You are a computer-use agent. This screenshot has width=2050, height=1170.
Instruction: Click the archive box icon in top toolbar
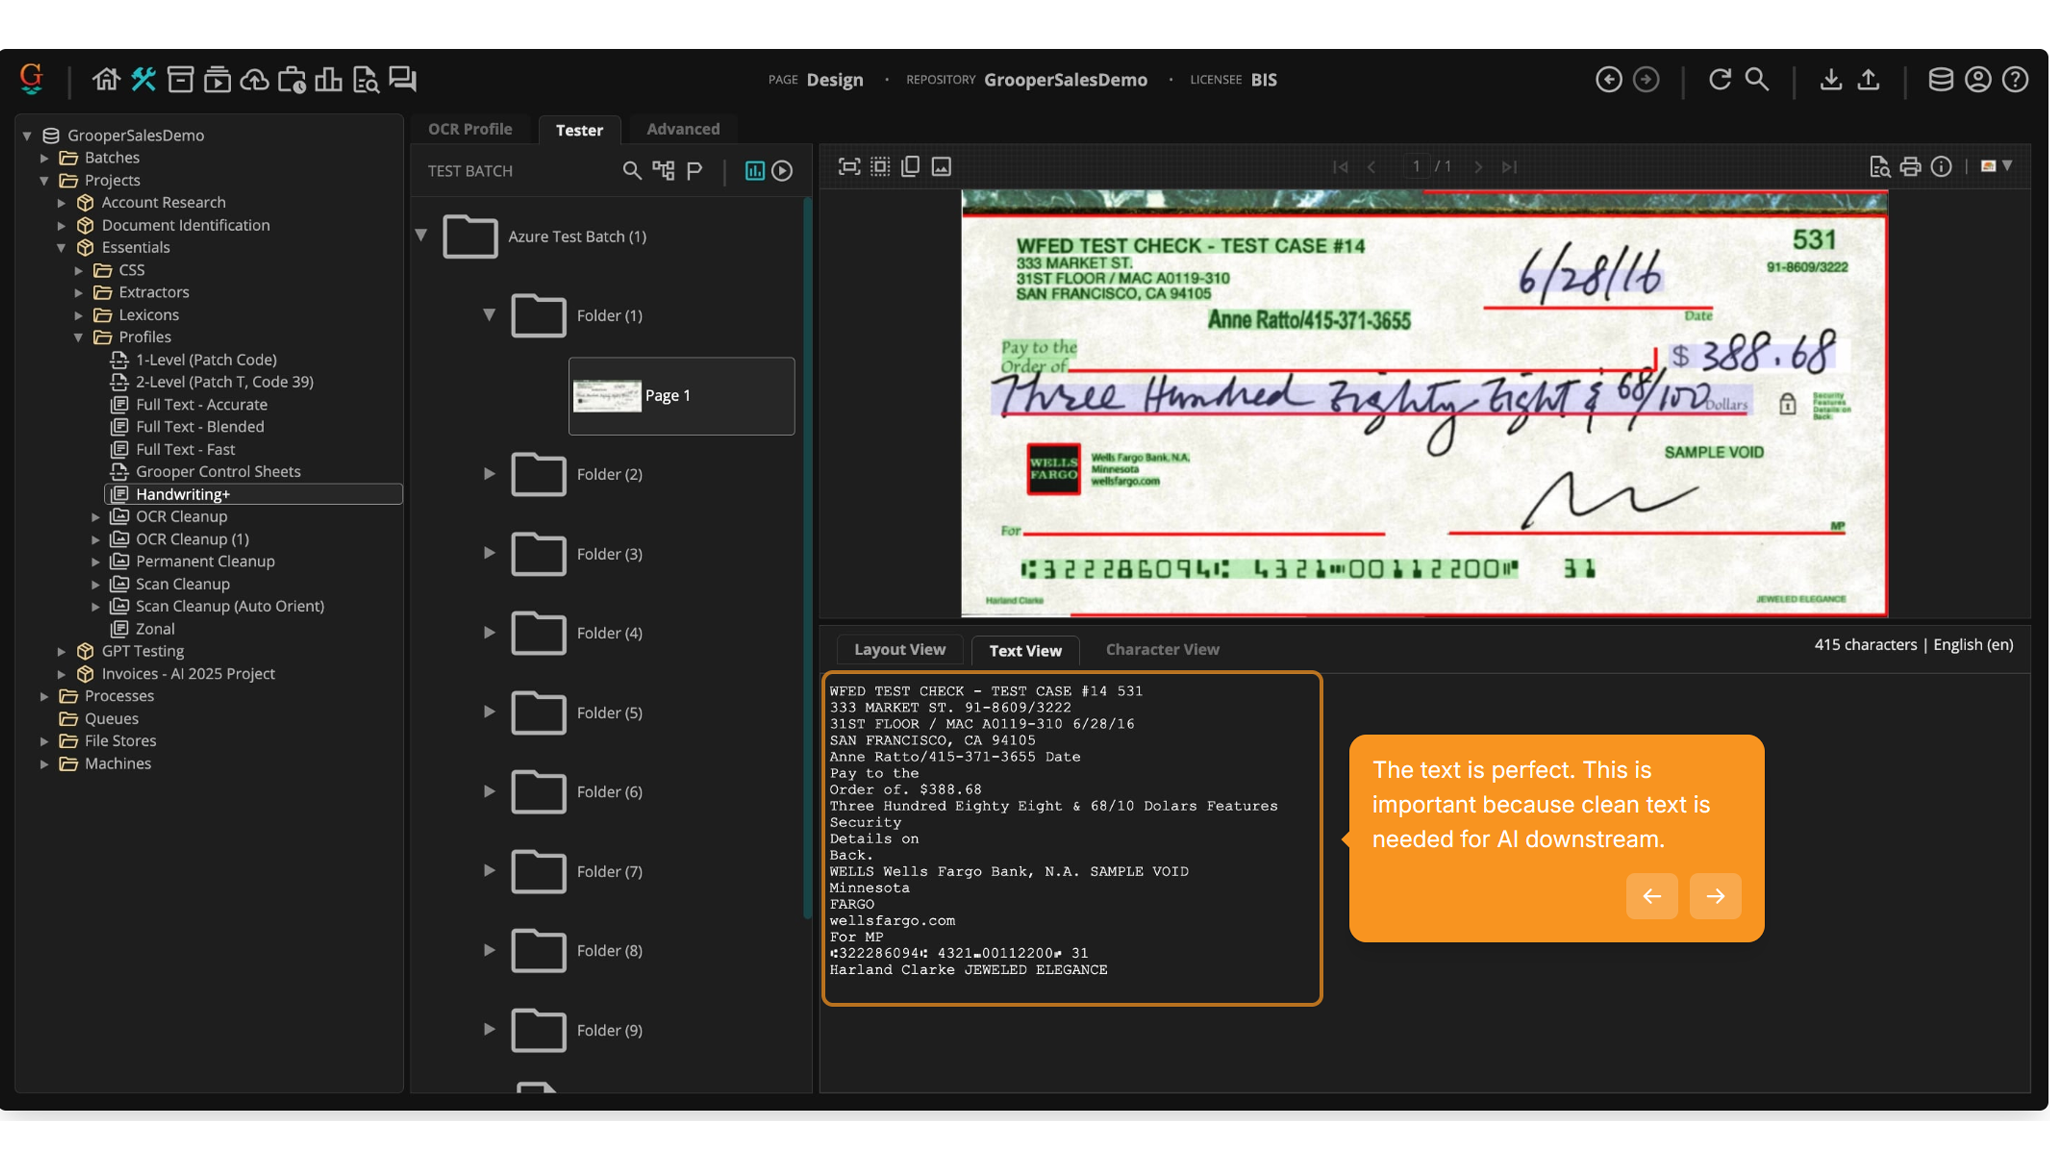[x=180, y=79]
